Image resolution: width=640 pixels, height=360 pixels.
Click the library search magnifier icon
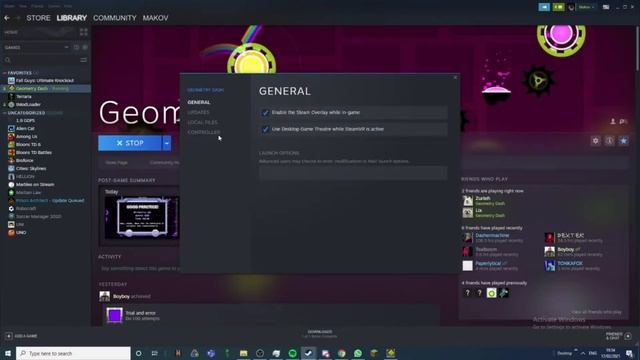(x=8, y=60)
